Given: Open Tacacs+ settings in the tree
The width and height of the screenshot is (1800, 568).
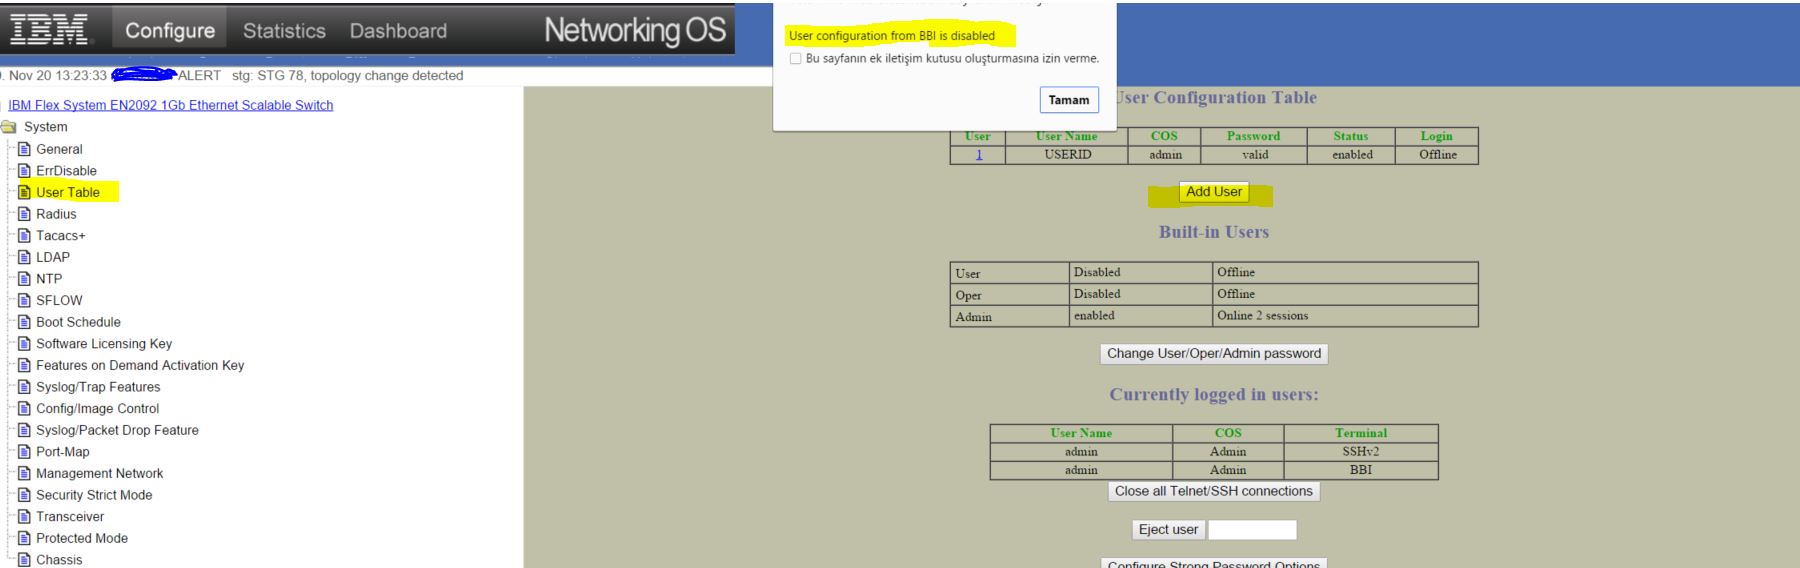Looking at the screenshot, I should coord(61,236).
